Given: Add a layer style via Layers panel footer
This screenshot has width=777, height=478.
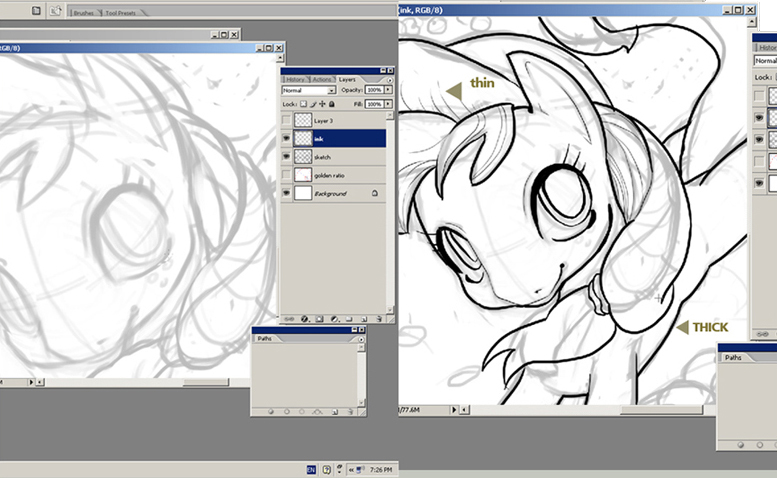Looking at the screenshot, I should click(305, 319).
